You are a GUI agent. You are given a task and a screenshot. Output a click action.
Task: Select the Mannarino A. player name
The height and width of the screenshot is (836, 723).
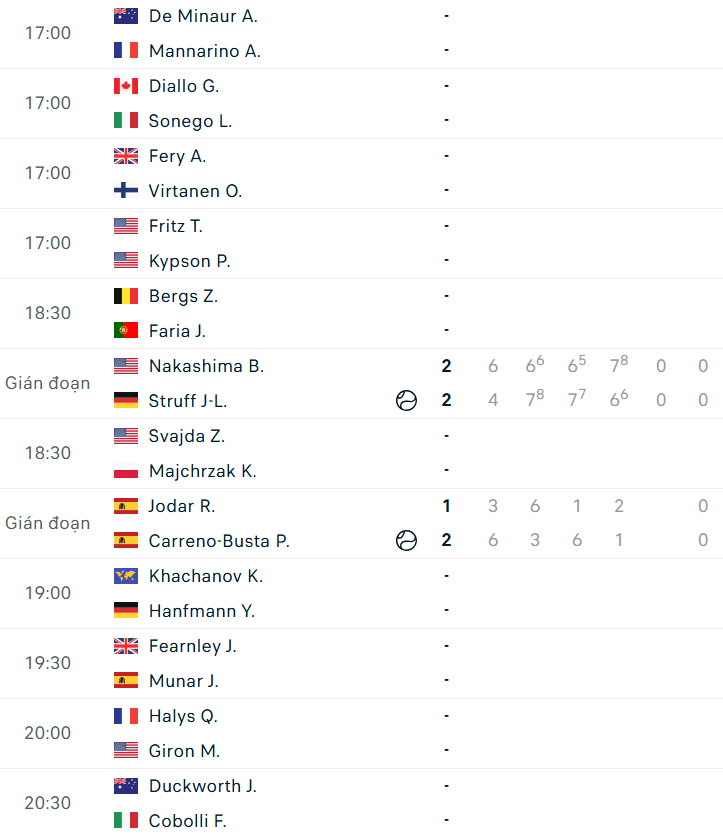click(x=205, y=51)
